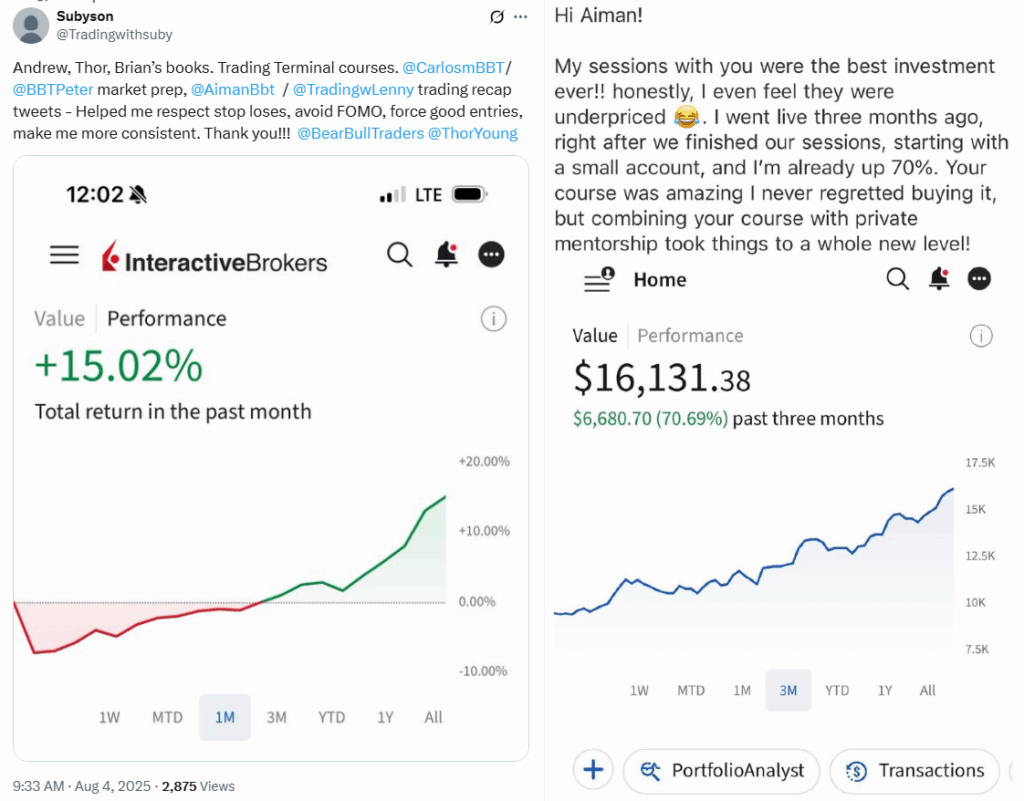1024x801 pixels.
Task: Click the search icon in Interactive Brokers header
Action: coord(399,255)
